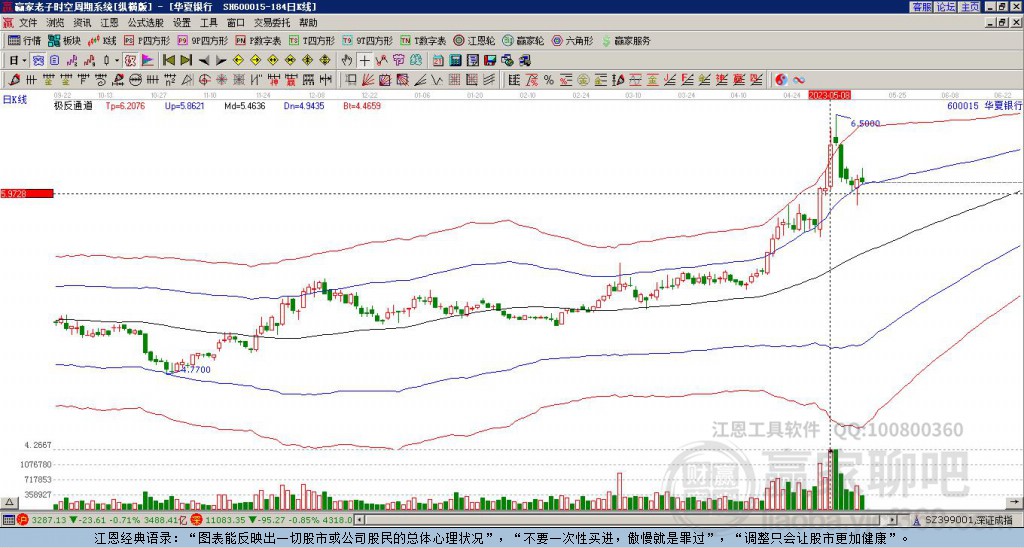This screenshot has width=1024, height=548.
Task: Expand the volume panel up-triangle button
Action: (8, 502)
